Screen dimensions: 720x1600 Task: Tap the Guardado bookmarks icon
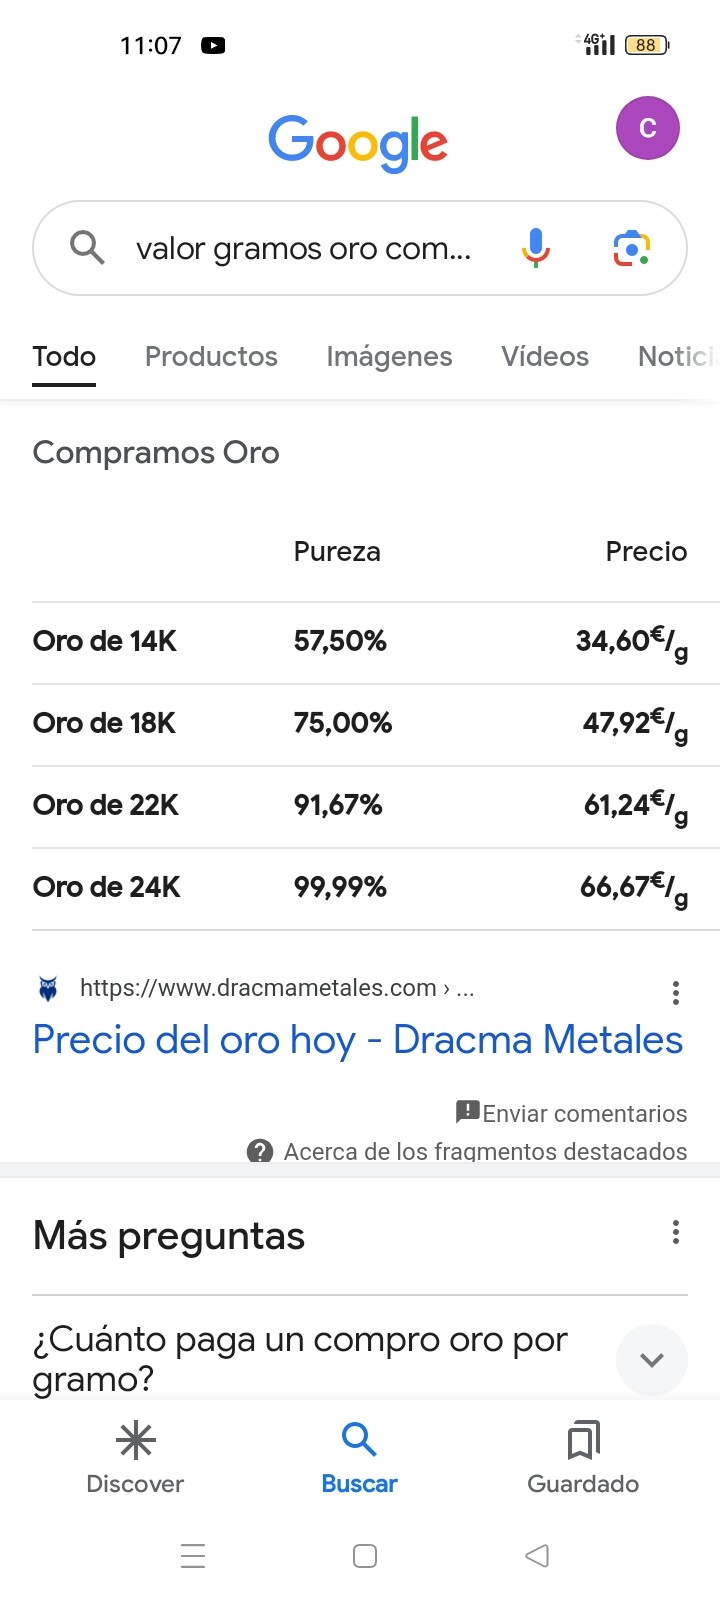coord(583,1441)
